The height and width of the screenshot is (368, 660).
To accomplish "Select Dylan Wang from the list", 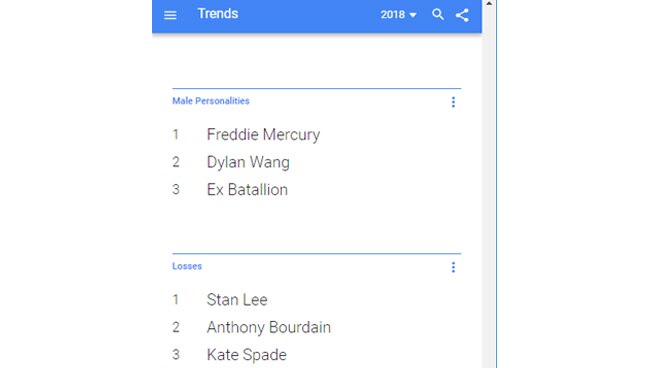I will click(248, 162).
